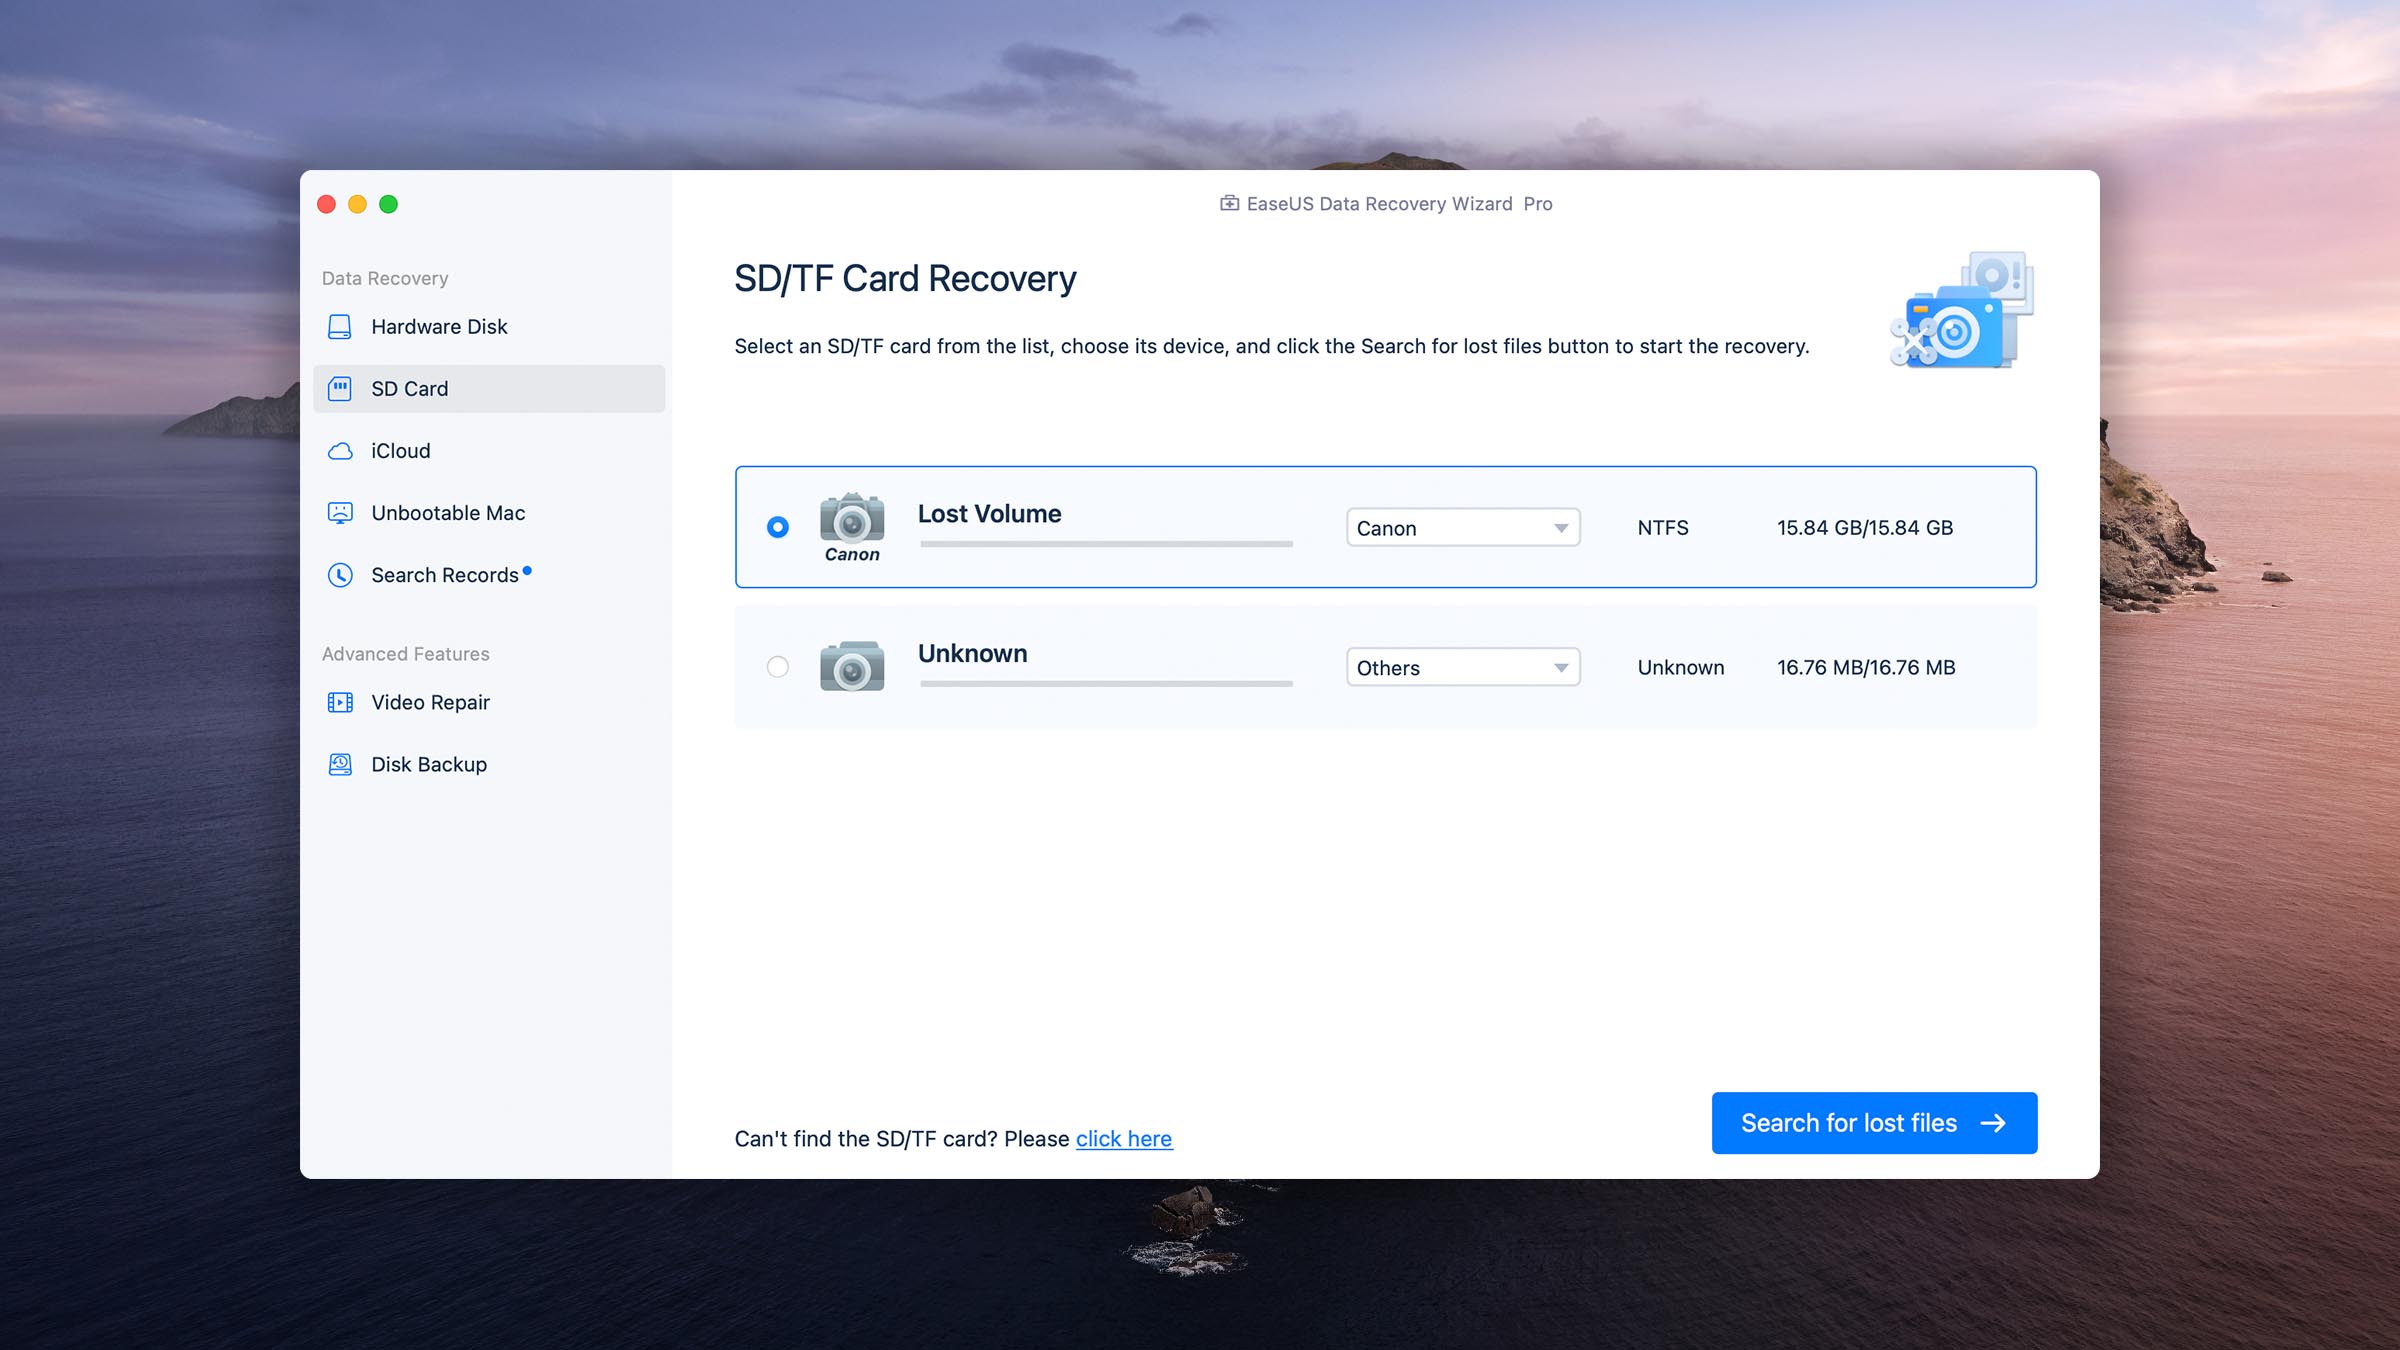This screenshot has width=2400, height=1350.
Task: Minimize the window with the yellow button
Action: pos(357,204)
